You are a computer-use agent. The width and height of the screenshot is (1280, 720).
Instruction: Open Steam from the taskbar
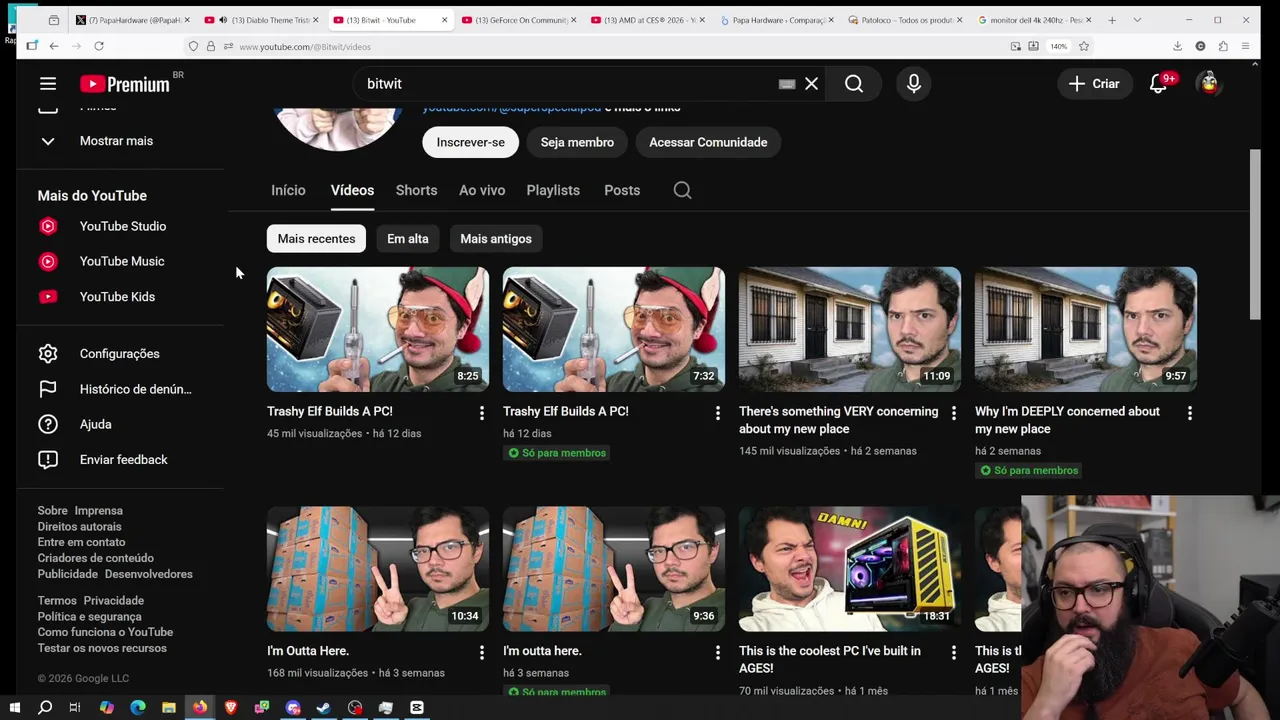[x=324, y=708]
